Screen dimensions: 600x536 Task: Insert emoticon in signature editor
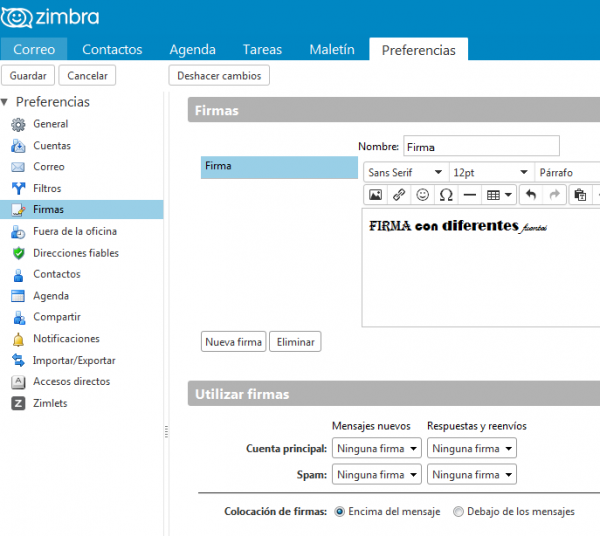coord(422,195)
